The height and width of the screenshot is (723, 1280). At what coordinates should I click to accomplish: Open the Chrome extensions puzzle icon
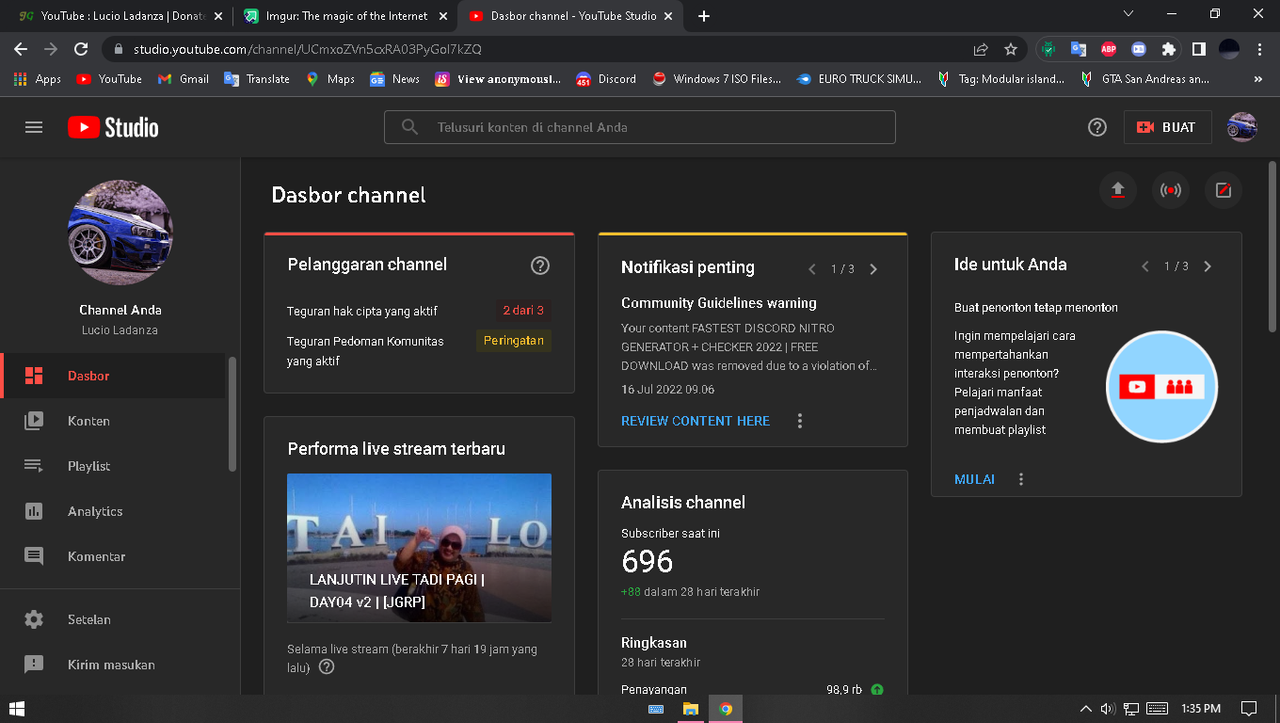tap(1168, 49)
